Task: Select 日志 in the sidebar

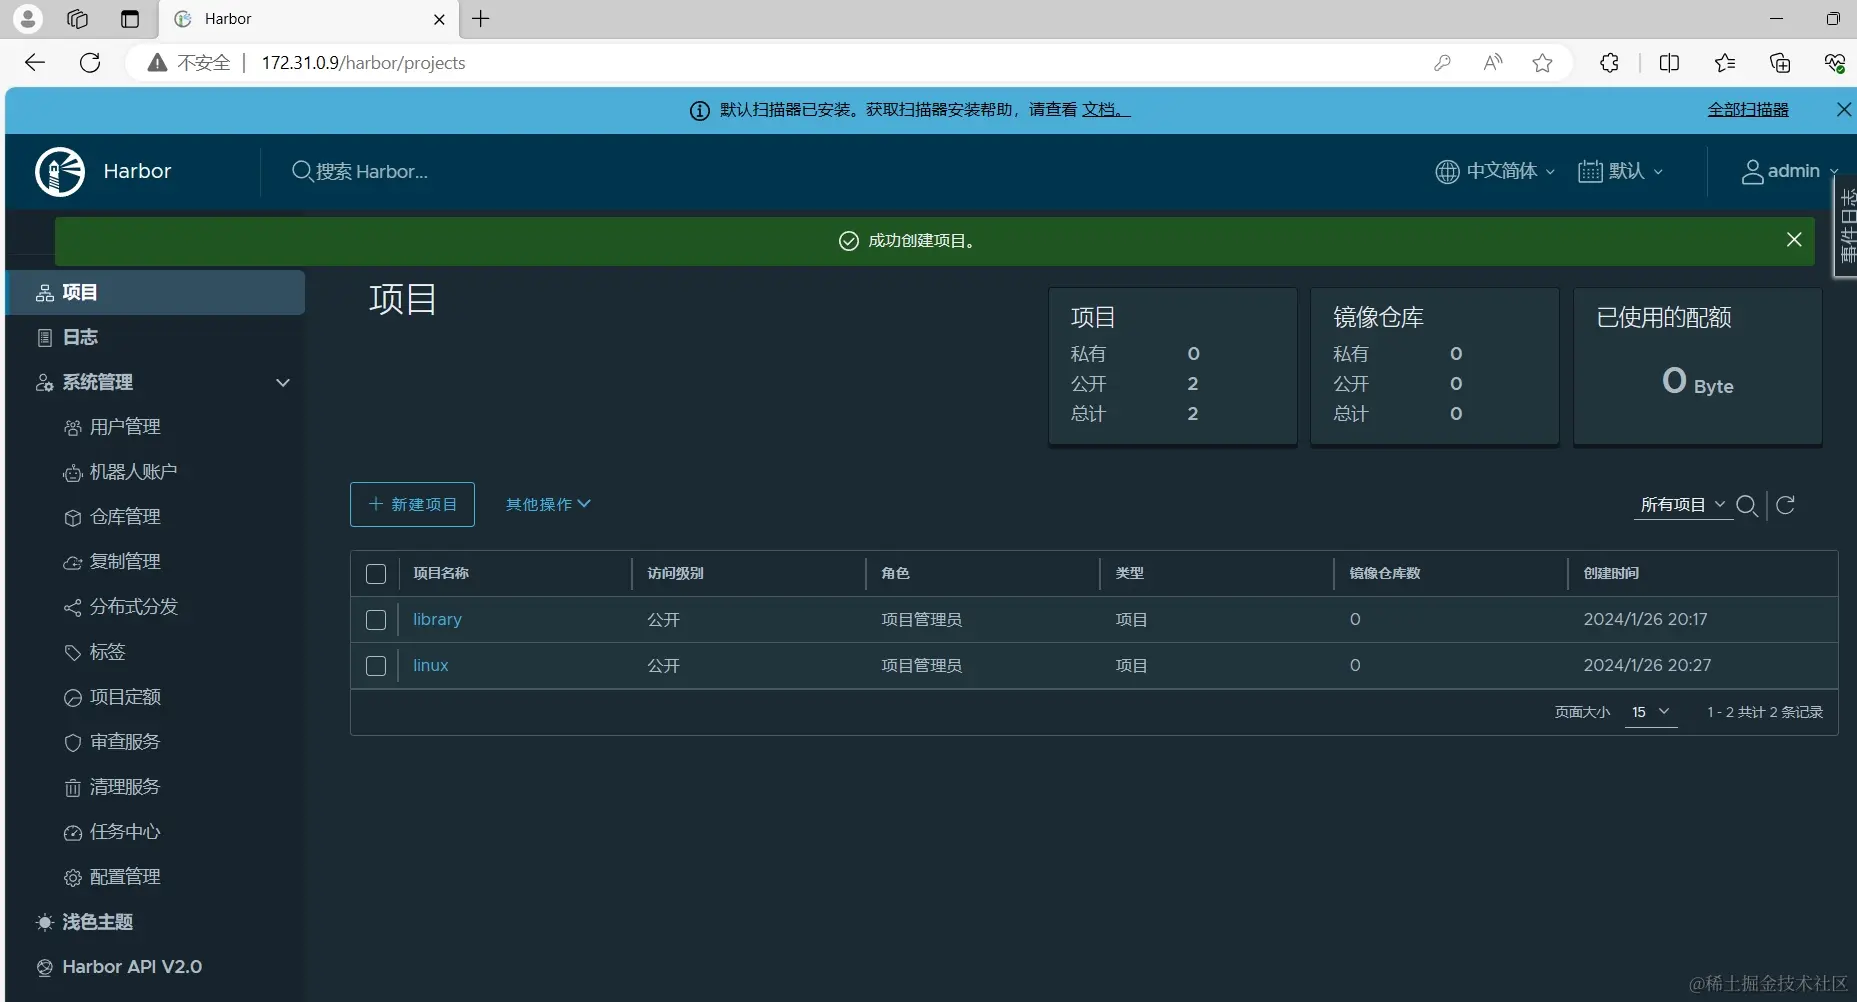Action: 79,337
